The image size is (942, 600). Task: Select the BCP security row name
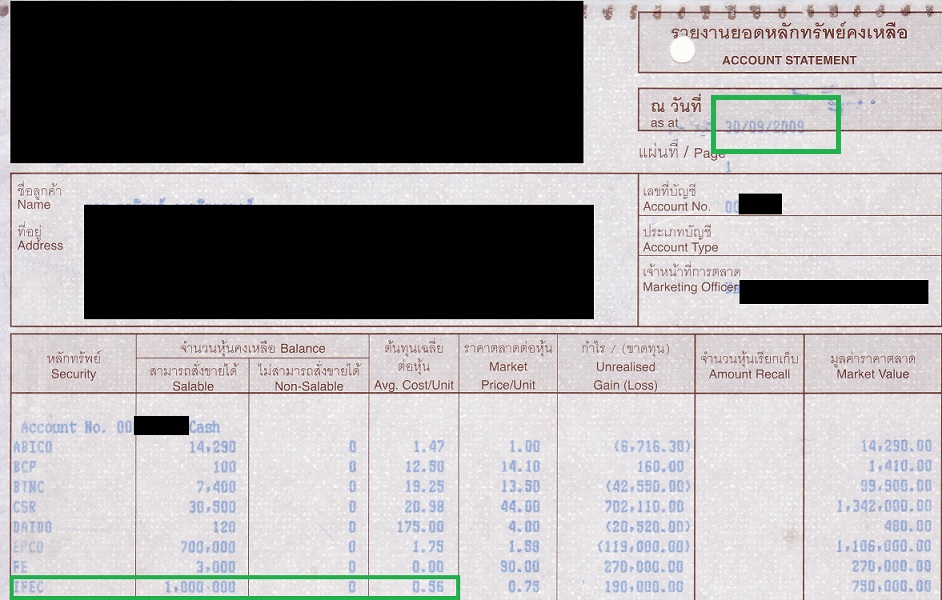pyautogui.click(x=25, y=467)
